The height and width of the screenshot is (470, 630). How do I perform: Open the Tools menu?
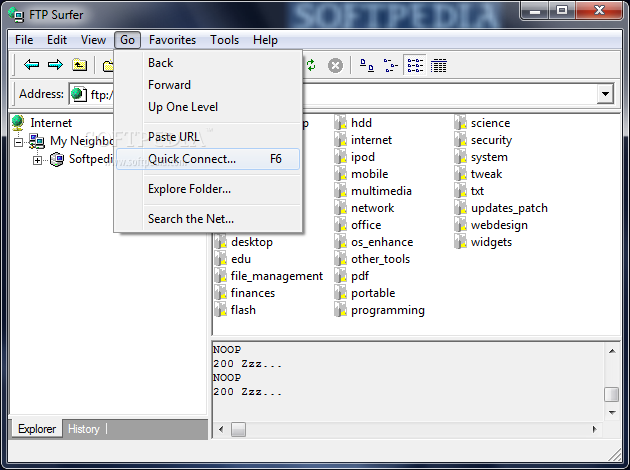224,40
